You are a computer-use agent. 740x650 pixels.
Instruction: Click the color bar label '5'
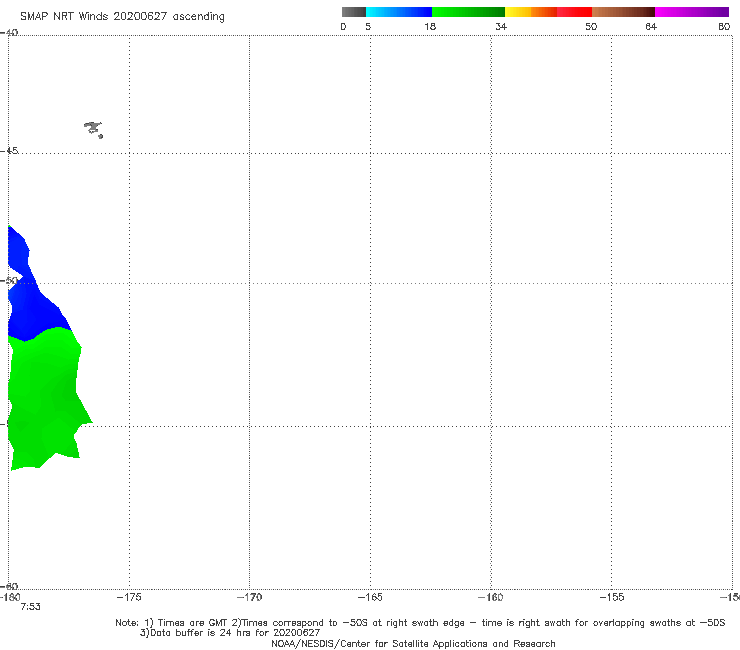pyautogui.click(x=368, y=27)
